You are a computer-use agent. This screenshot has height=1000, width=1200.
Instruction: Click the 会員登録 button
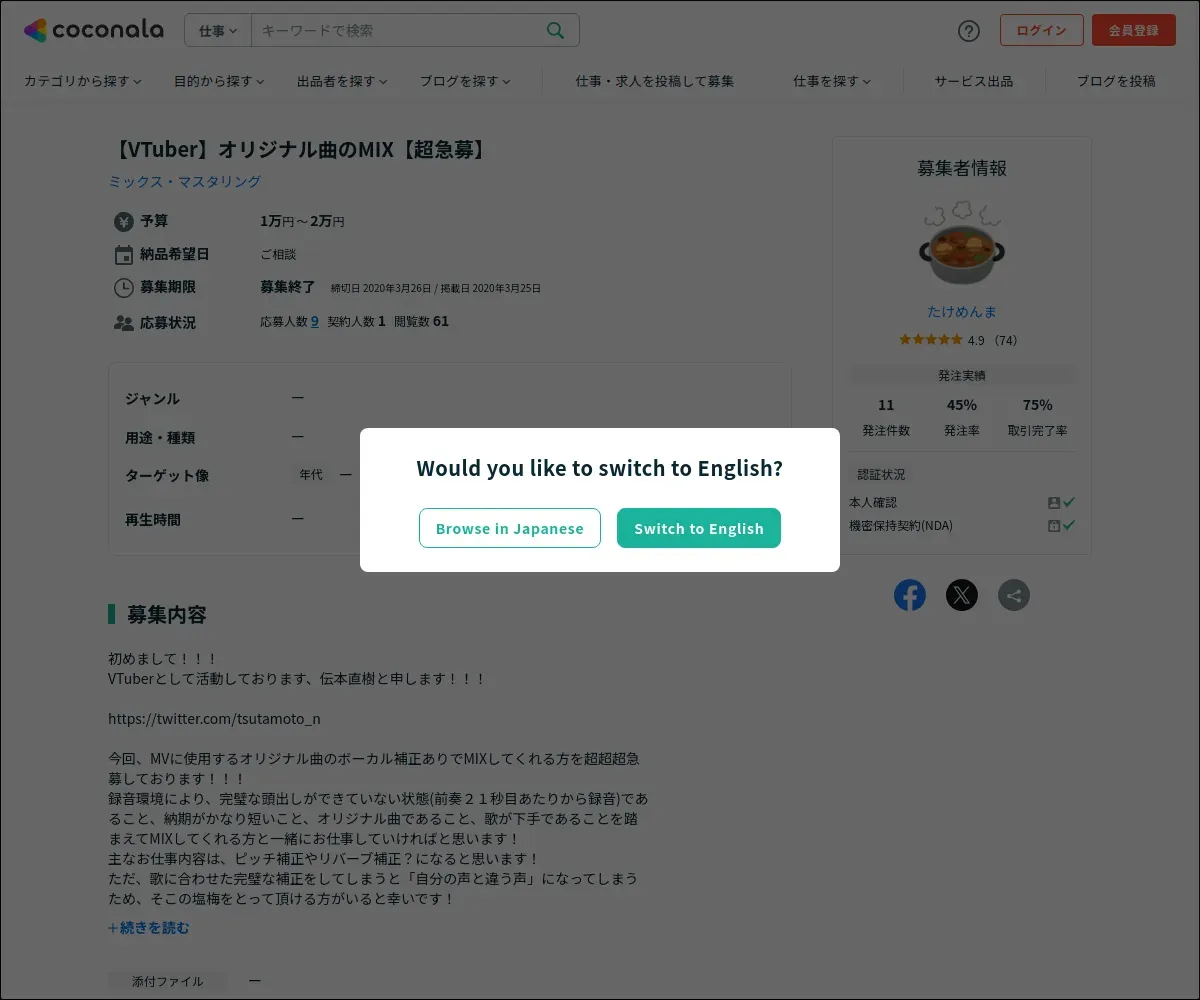(1134, 30)
